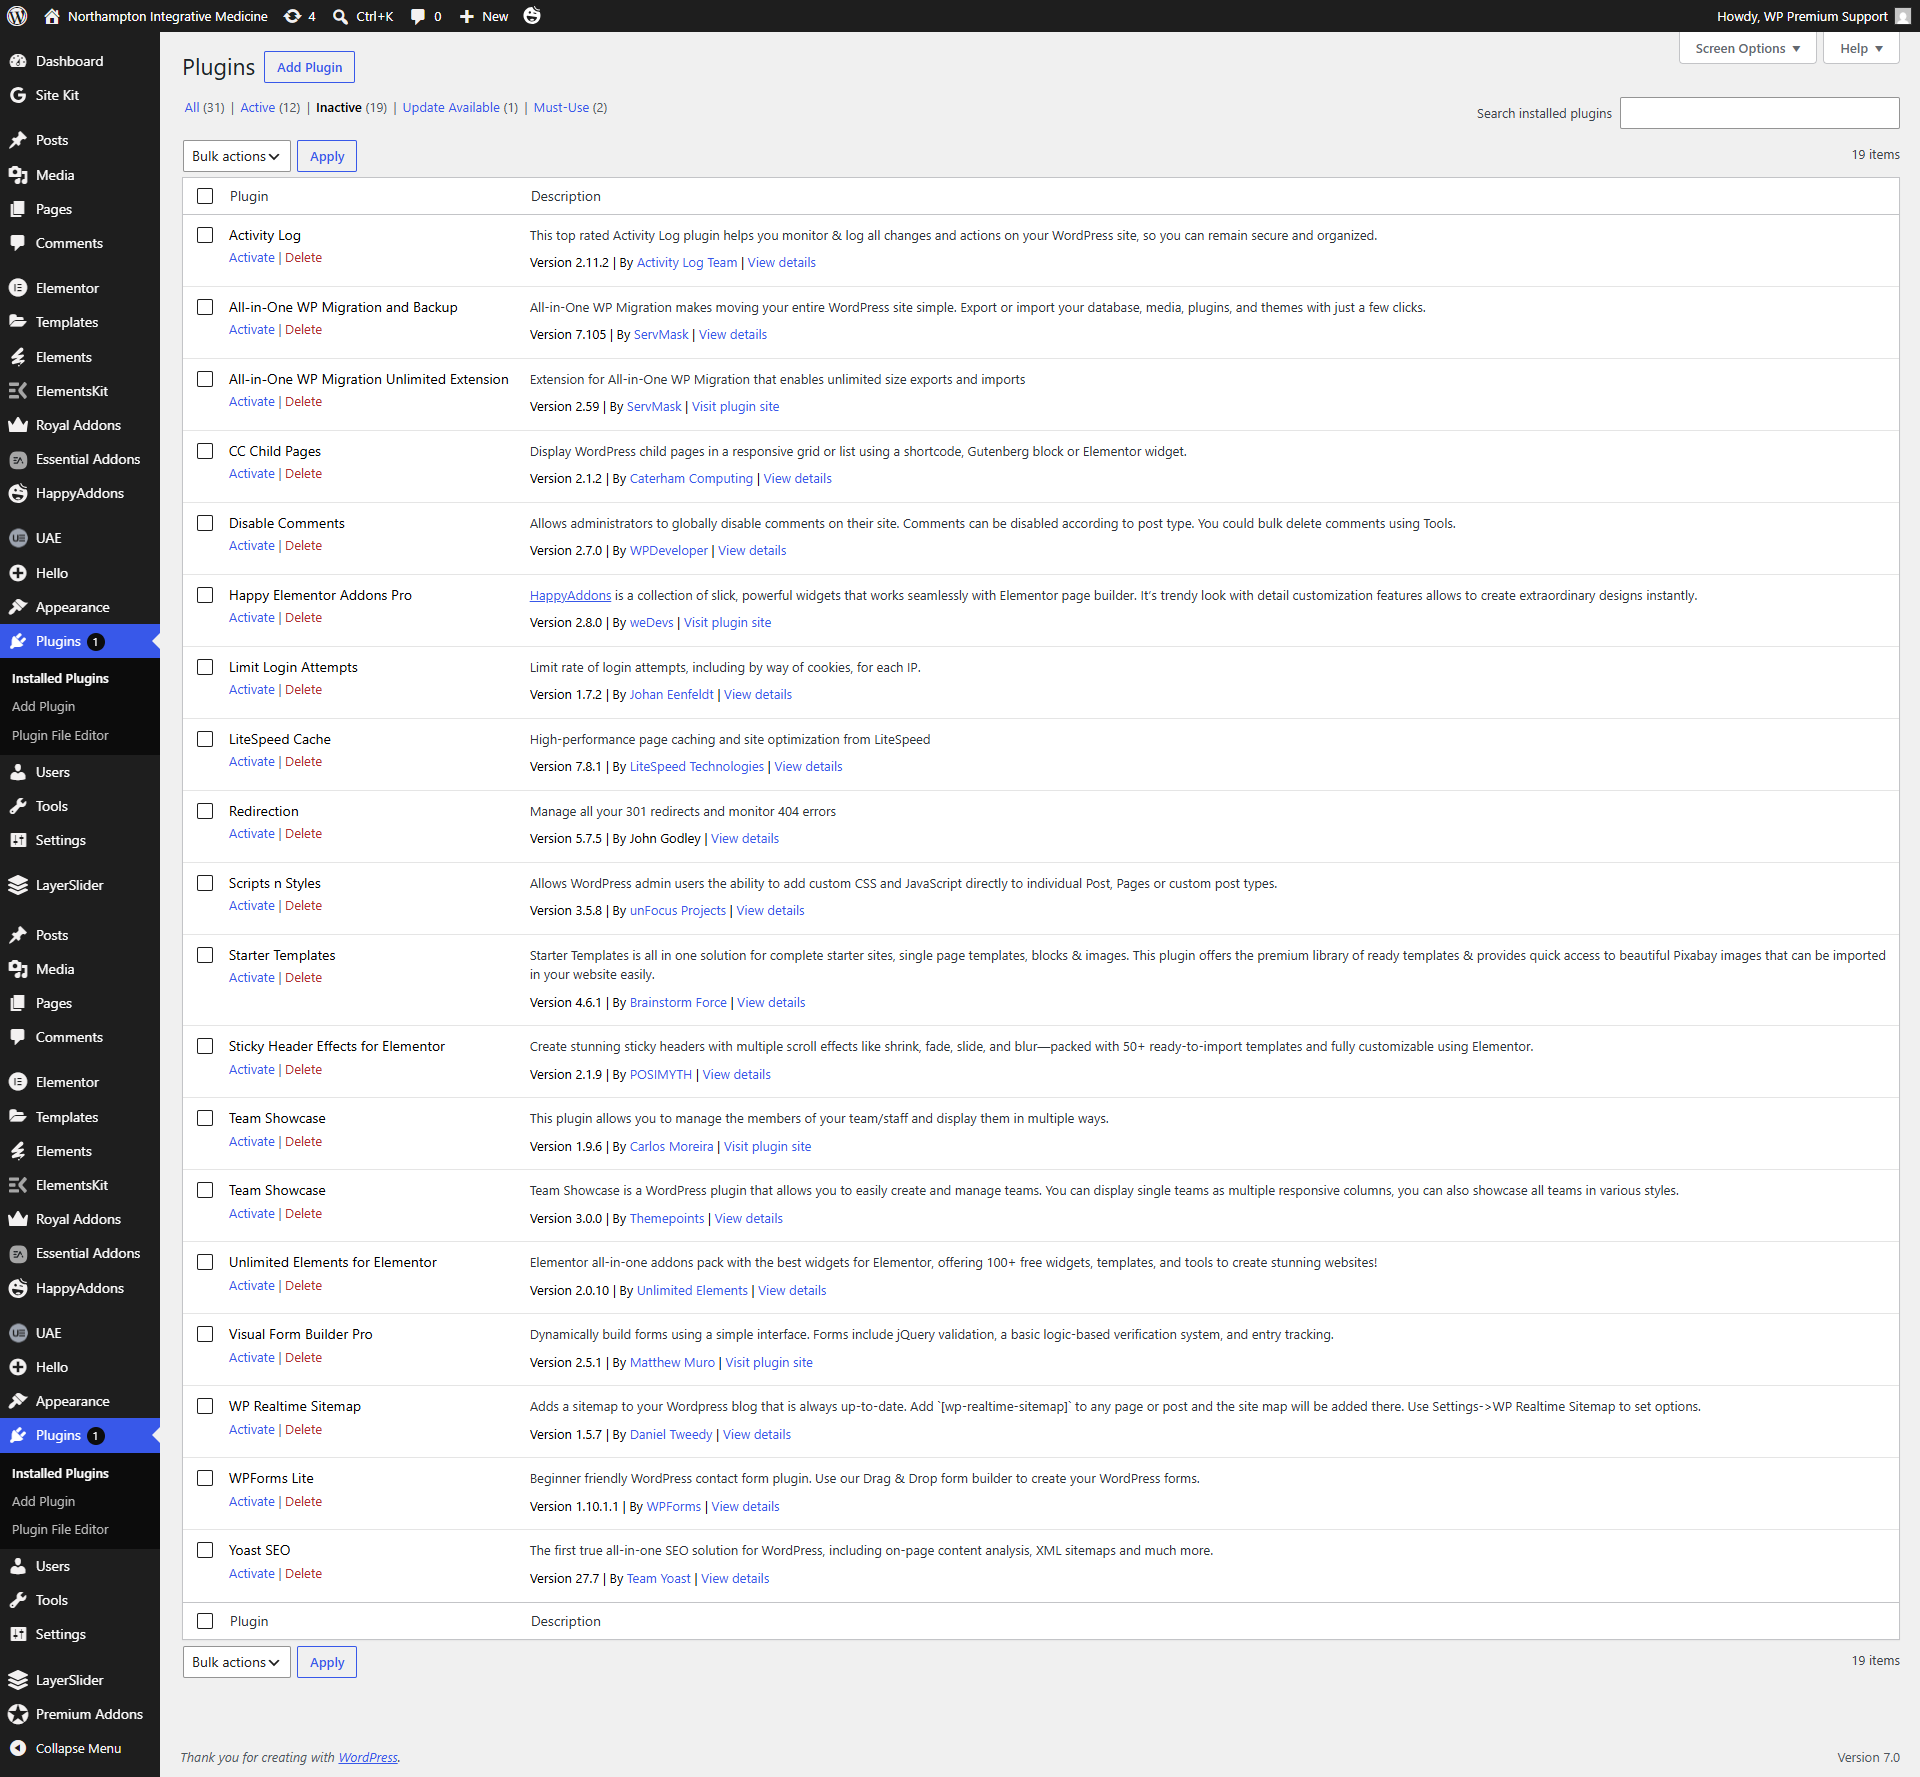Click the bottom Apply button
This screenshot has height=1777, width=1920.
(327, 1662)
